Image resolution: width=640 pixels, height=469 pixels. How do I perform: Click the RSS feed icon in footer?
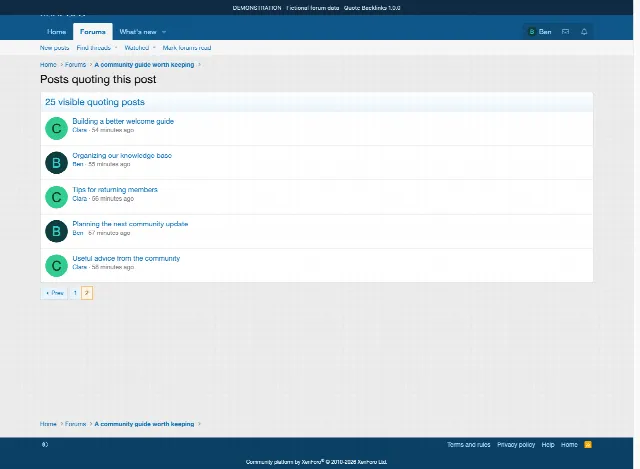(588, 445)
